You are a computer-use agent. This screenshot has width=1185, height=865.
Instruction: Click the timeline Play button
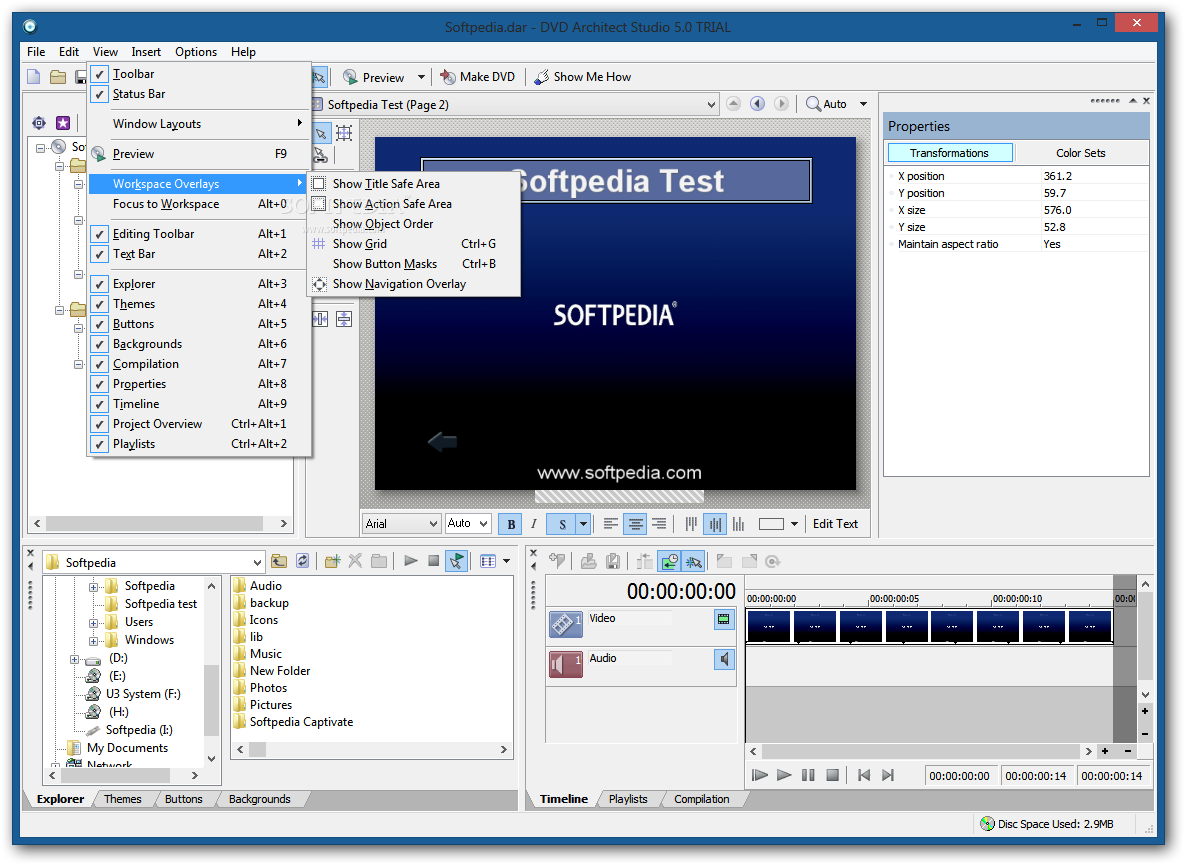(x=784, y=775)
